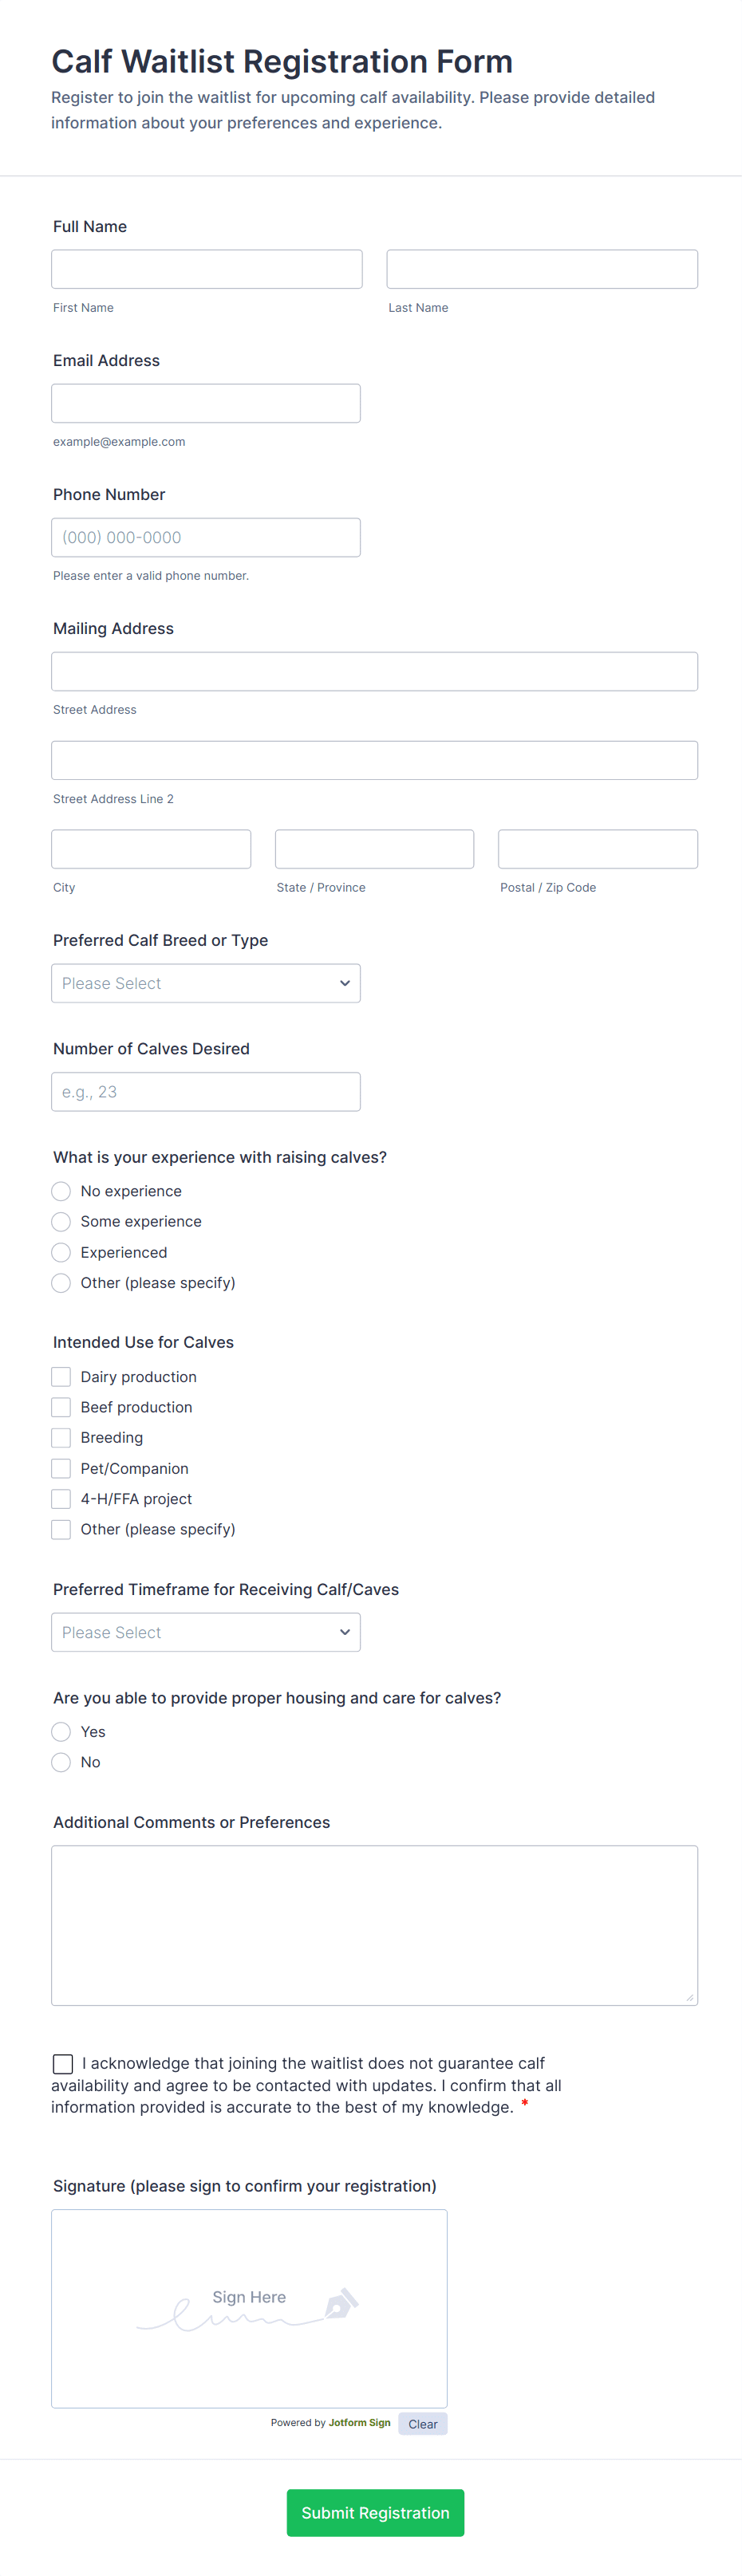
Task: Click the Submit Registration button
Action: pyautogui.click(x=375, y=2512)
